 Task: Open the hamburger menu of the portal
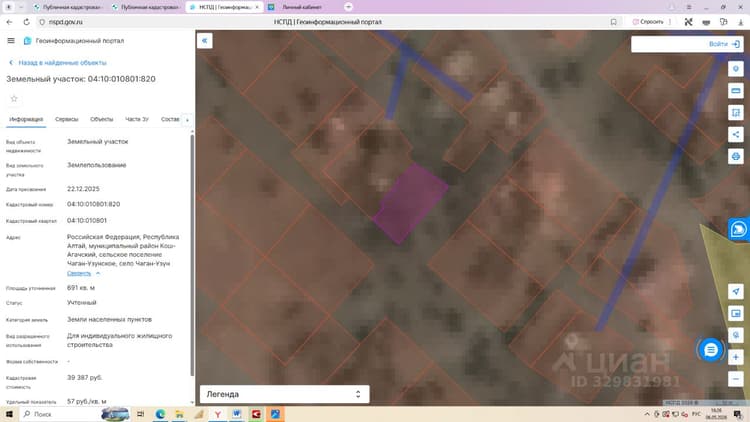point(11,41)
